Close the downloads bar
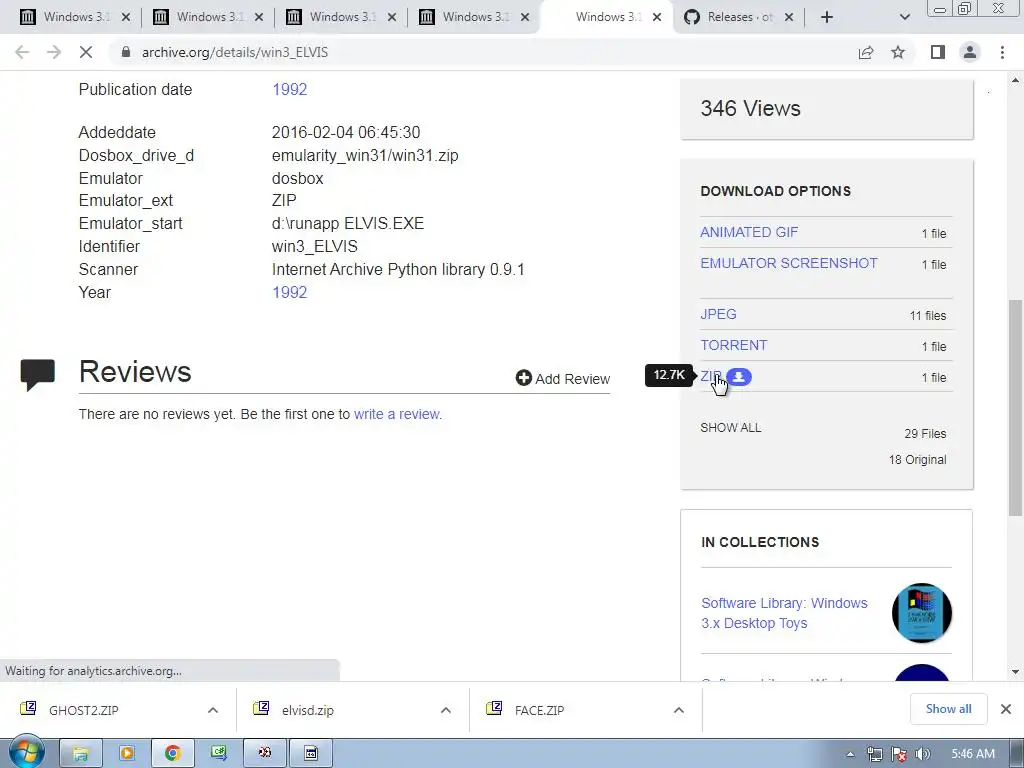 (x=1006, y=709)
